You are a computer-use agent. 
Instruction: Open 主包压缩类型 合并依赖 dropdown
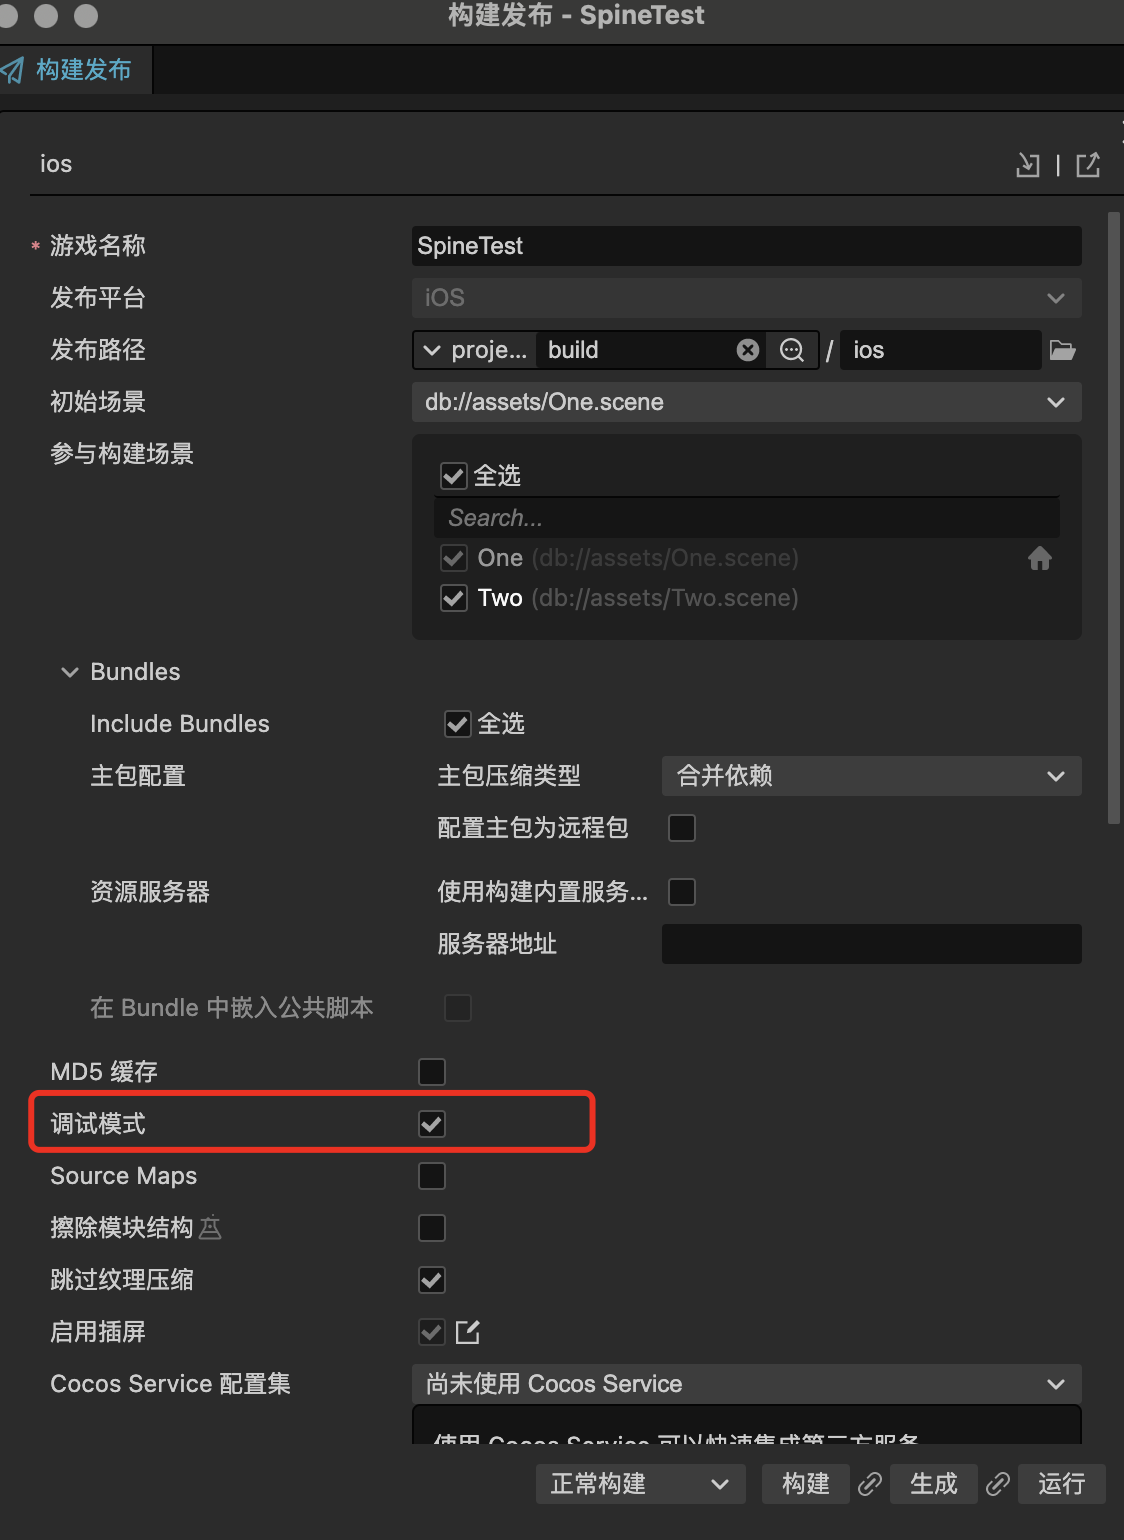tap(872, 776)
